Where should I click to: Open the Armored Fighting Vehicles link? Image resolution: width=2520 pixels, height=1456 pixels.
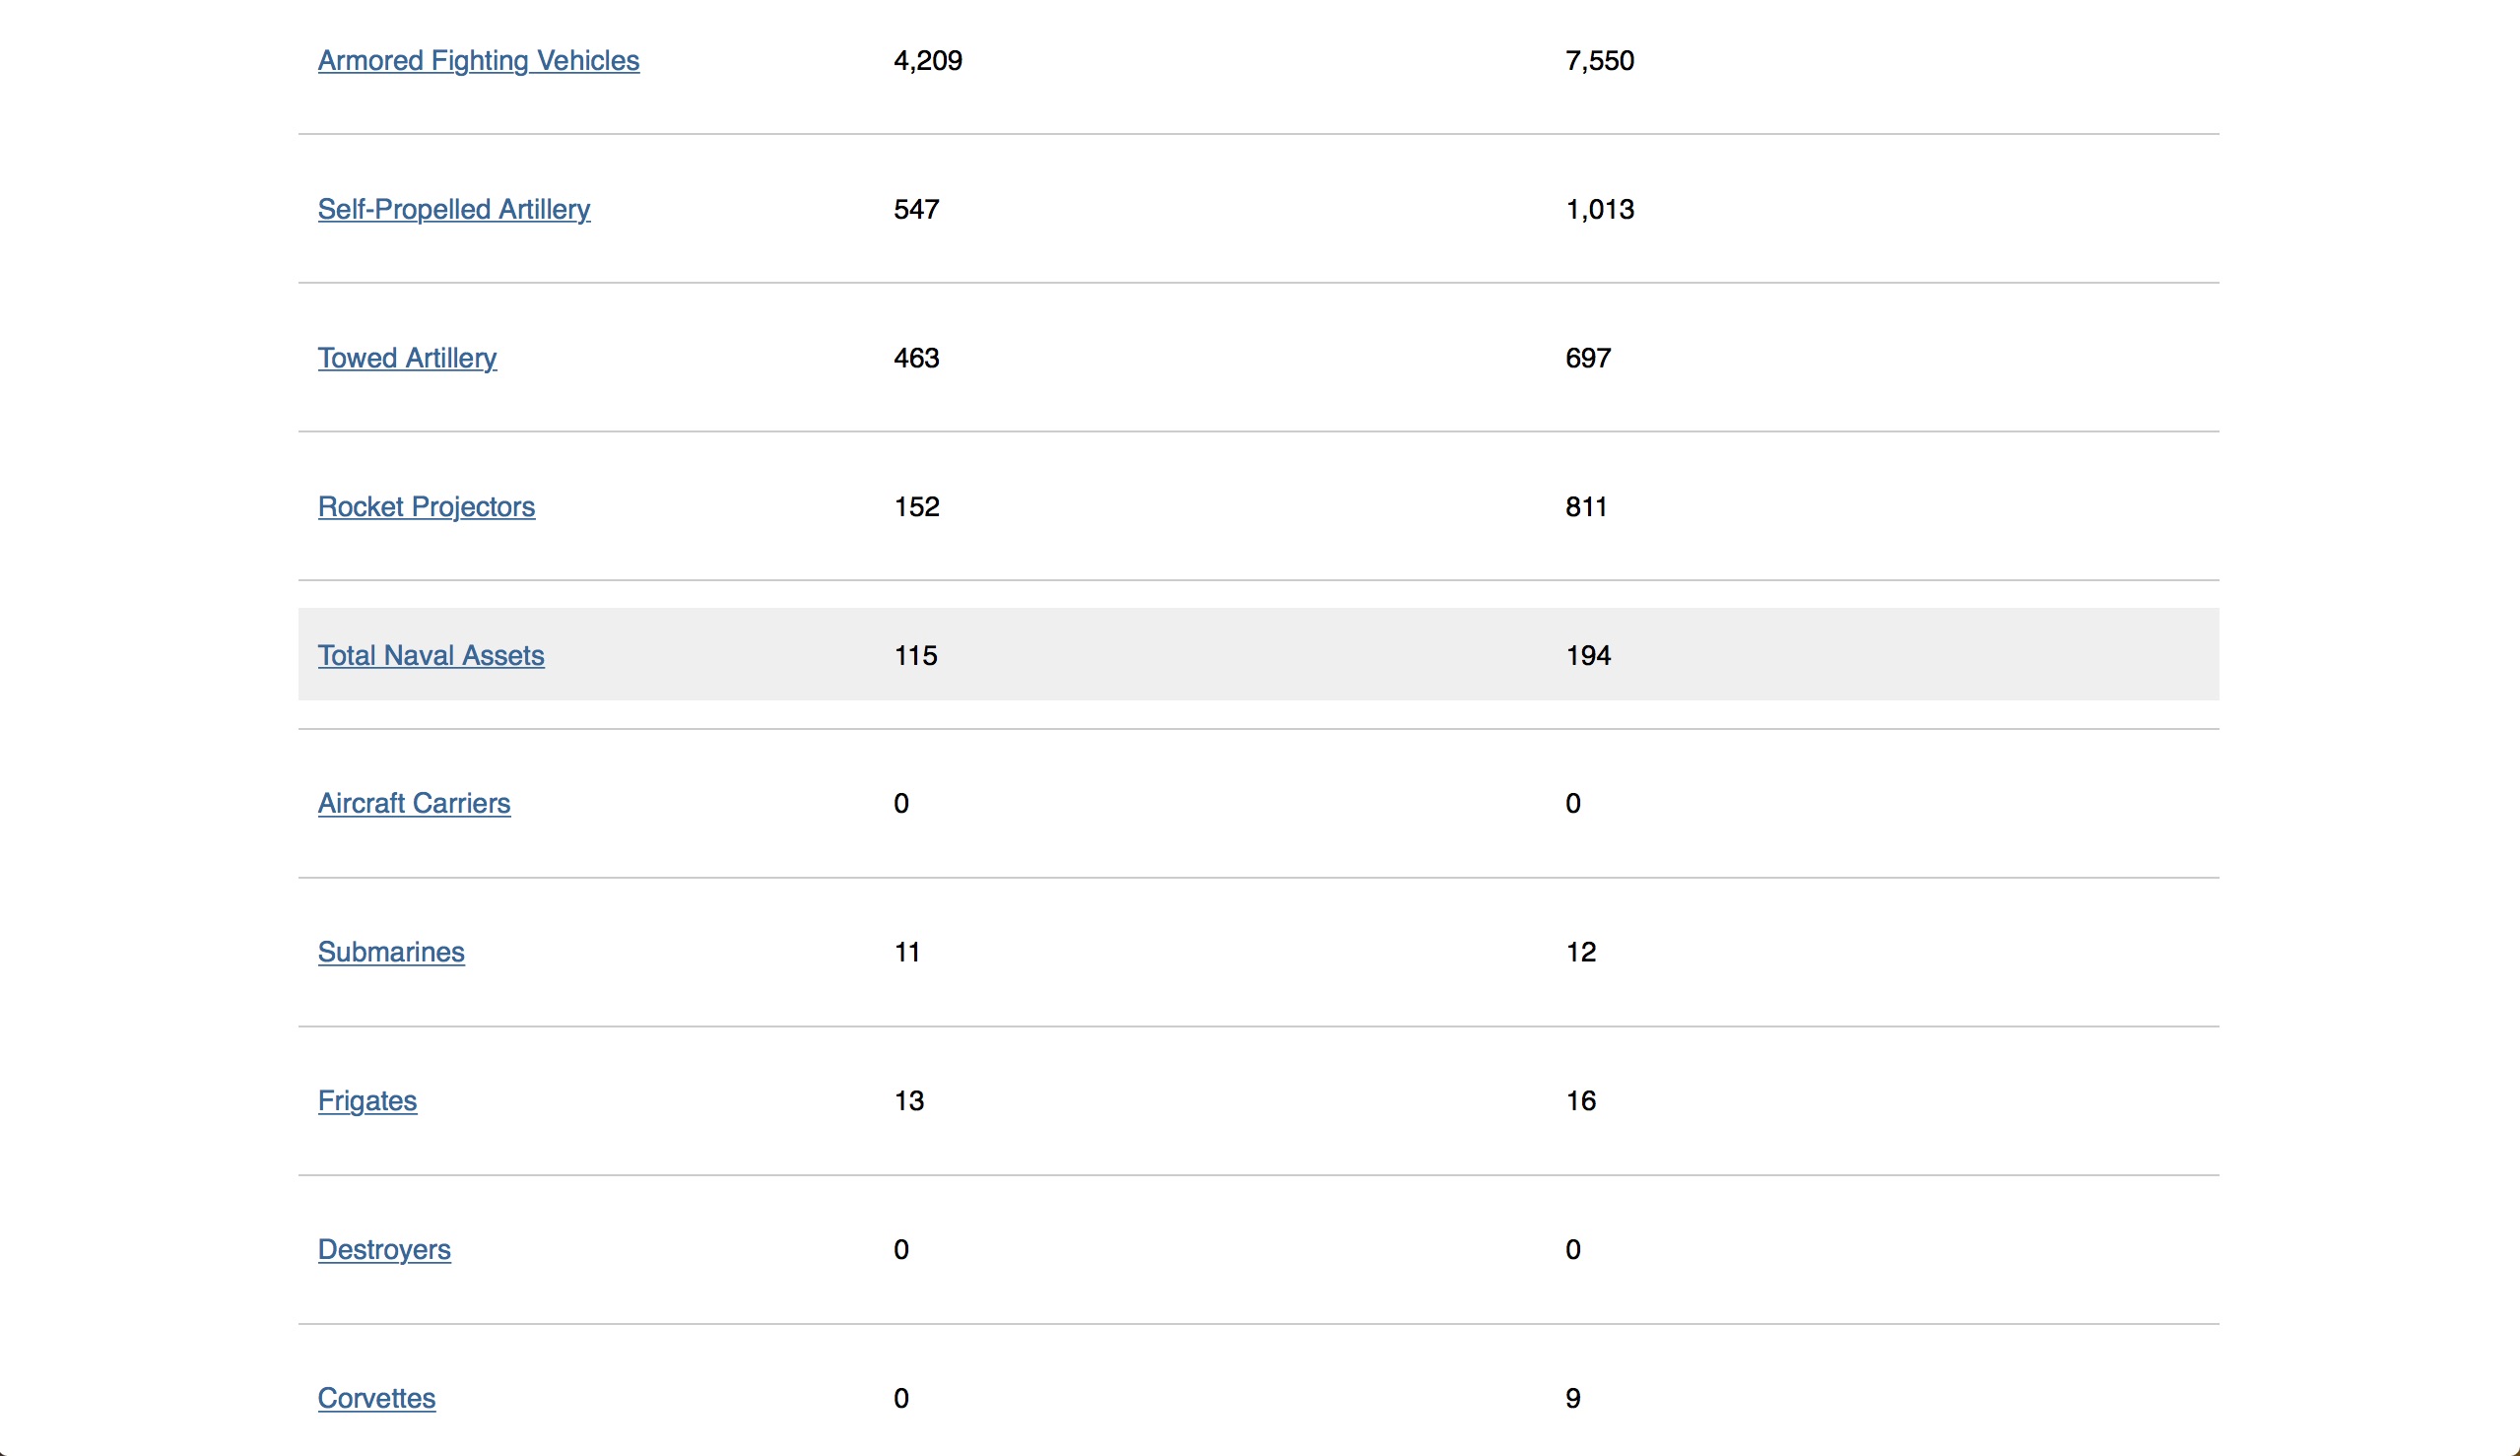478,61
